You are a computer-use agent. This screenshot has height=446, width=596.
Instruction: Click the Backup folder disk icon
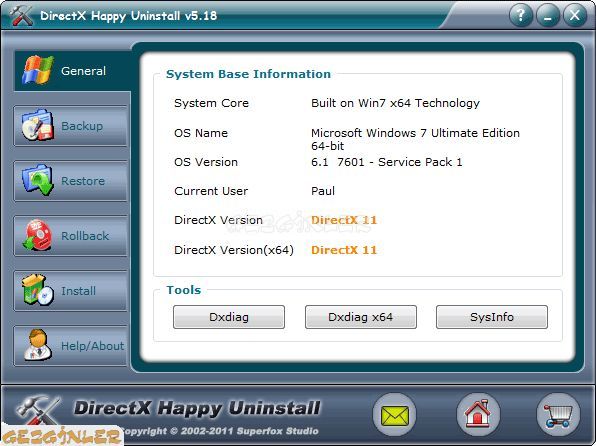point(37,125)
